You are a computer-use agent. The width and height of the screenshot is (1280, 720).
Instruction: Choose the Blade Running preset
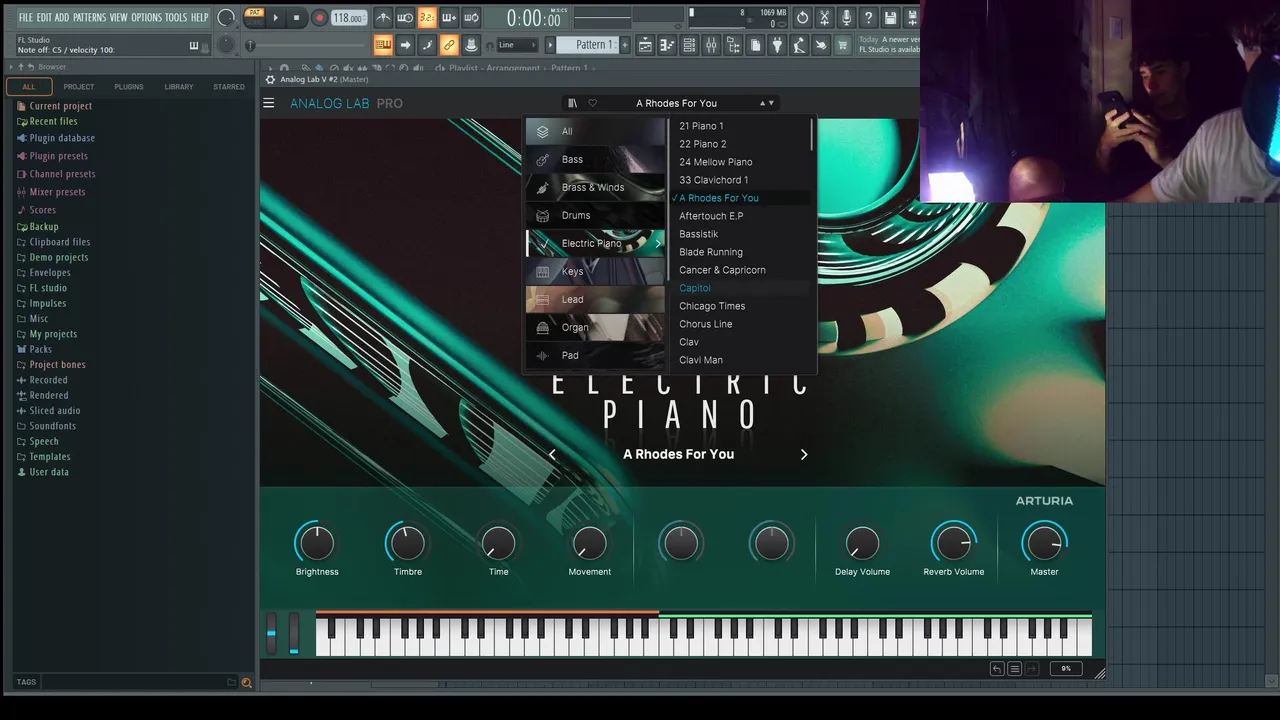pyautogui.click(x=711, y=252)
